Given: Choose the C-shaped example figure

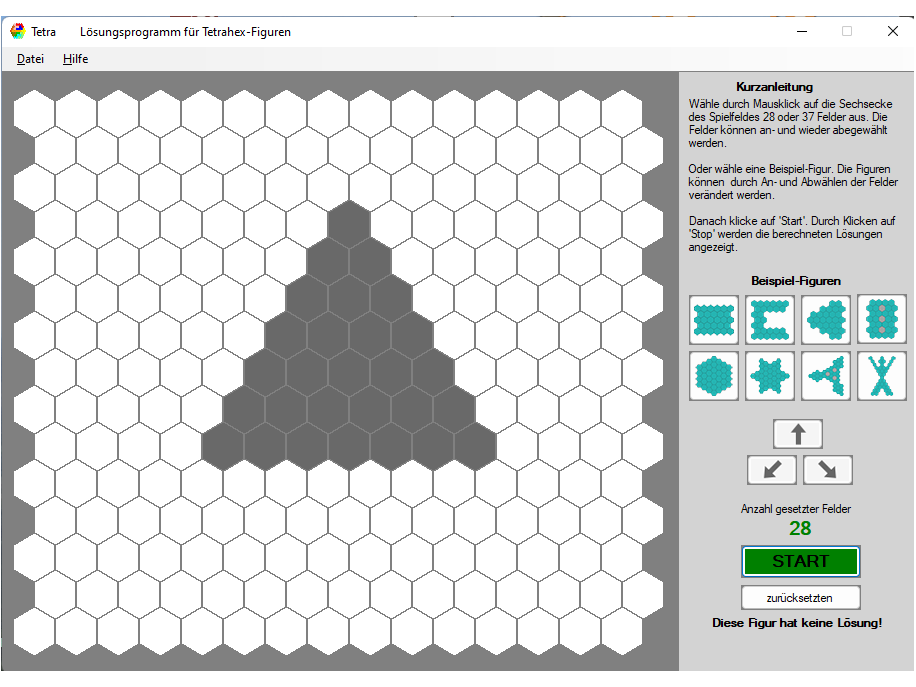Looking at the screenshot, I should coord(770,320).
